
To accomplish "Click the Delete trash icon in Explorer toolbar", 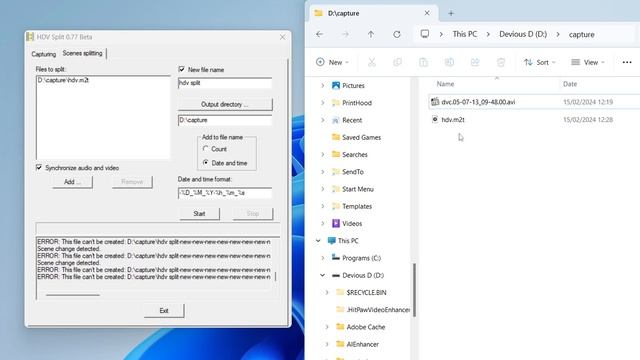I will (x=501, y=62).
